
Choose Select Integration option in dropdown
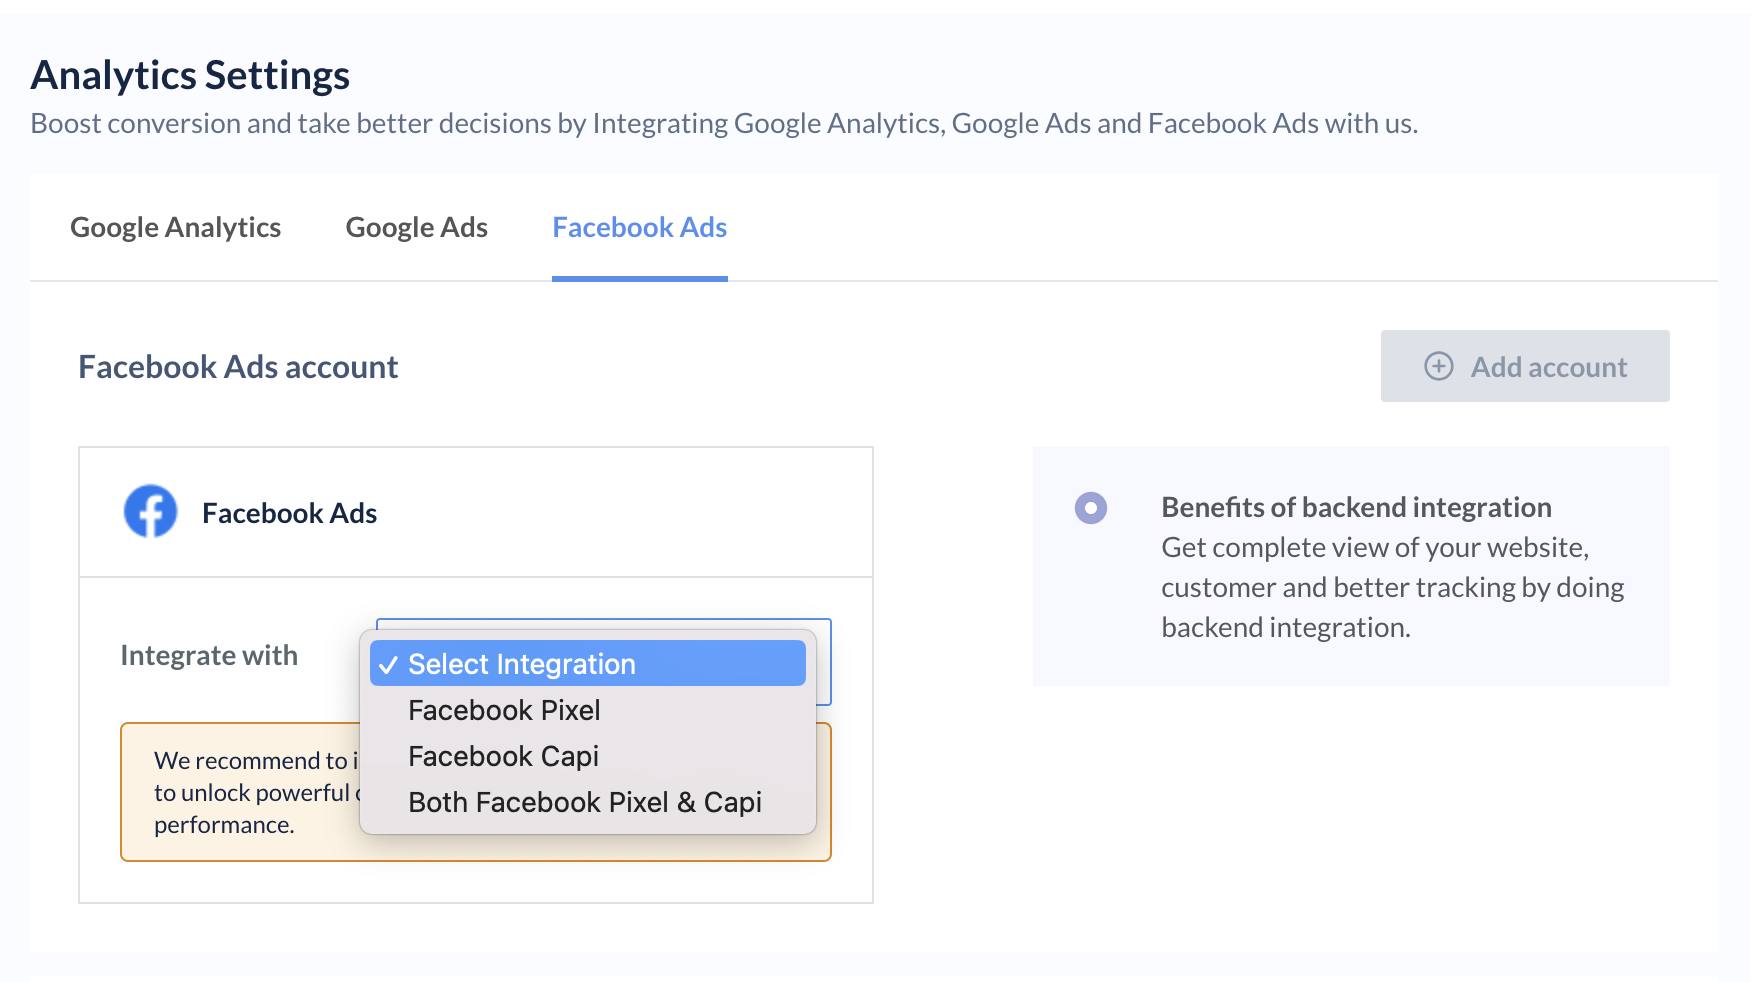tap(588, 664)
